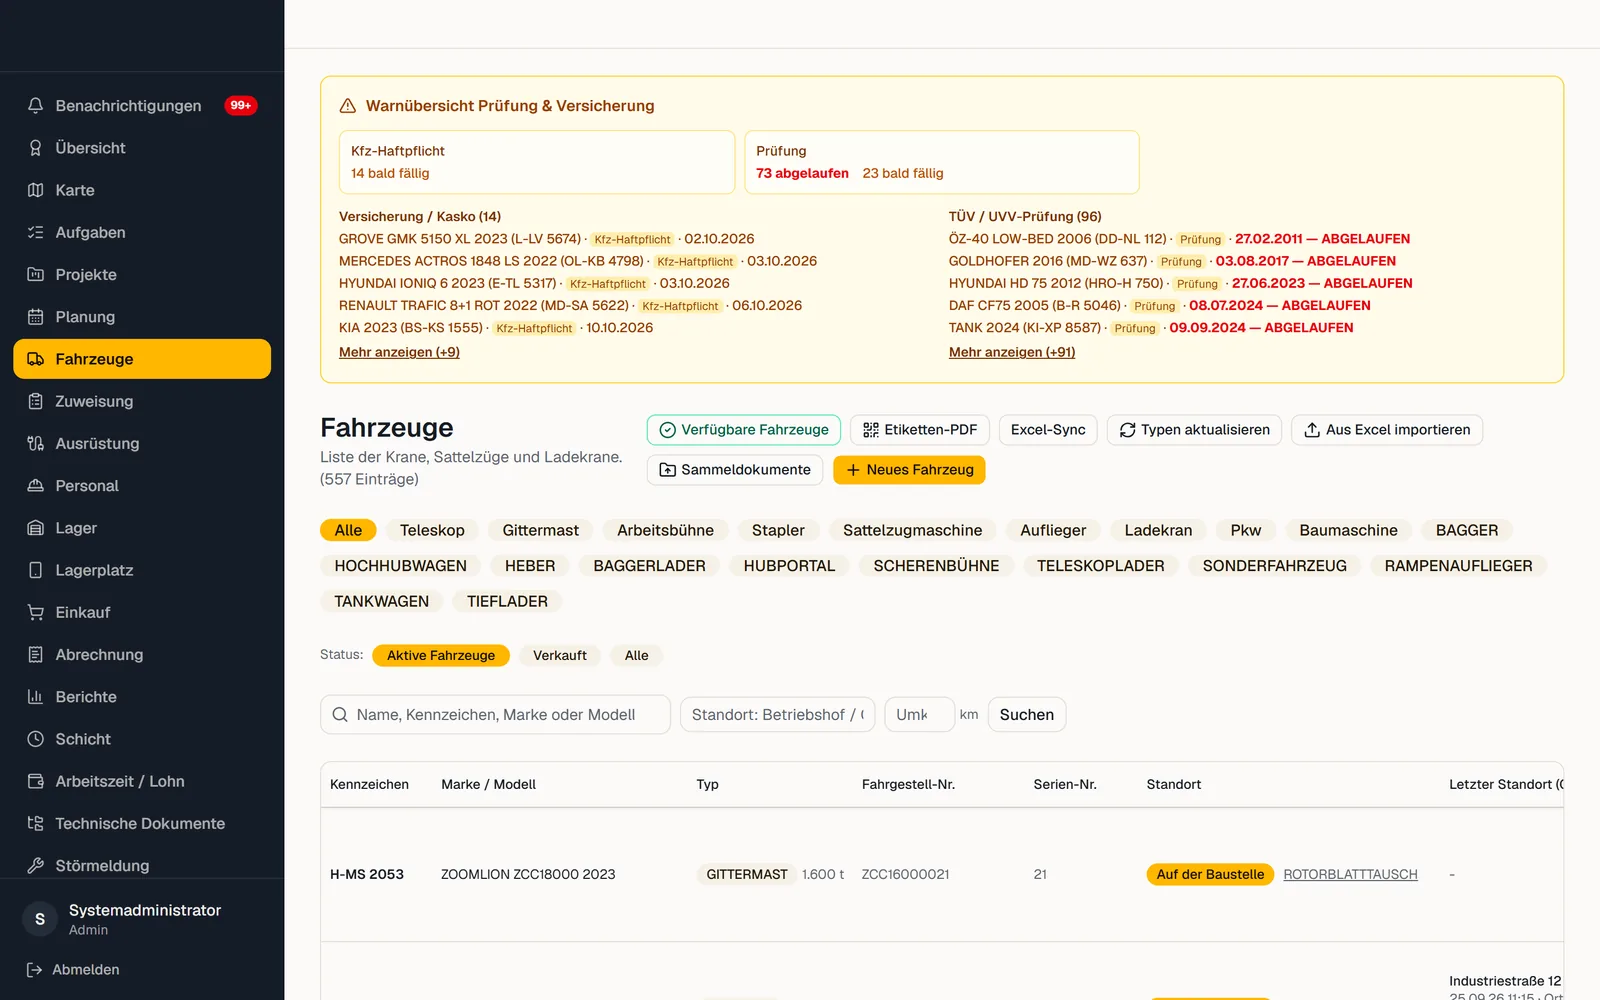This screenshot has height=1000, width=1600.
Task: Open the Sammeldokumente button
Action: 735,470
